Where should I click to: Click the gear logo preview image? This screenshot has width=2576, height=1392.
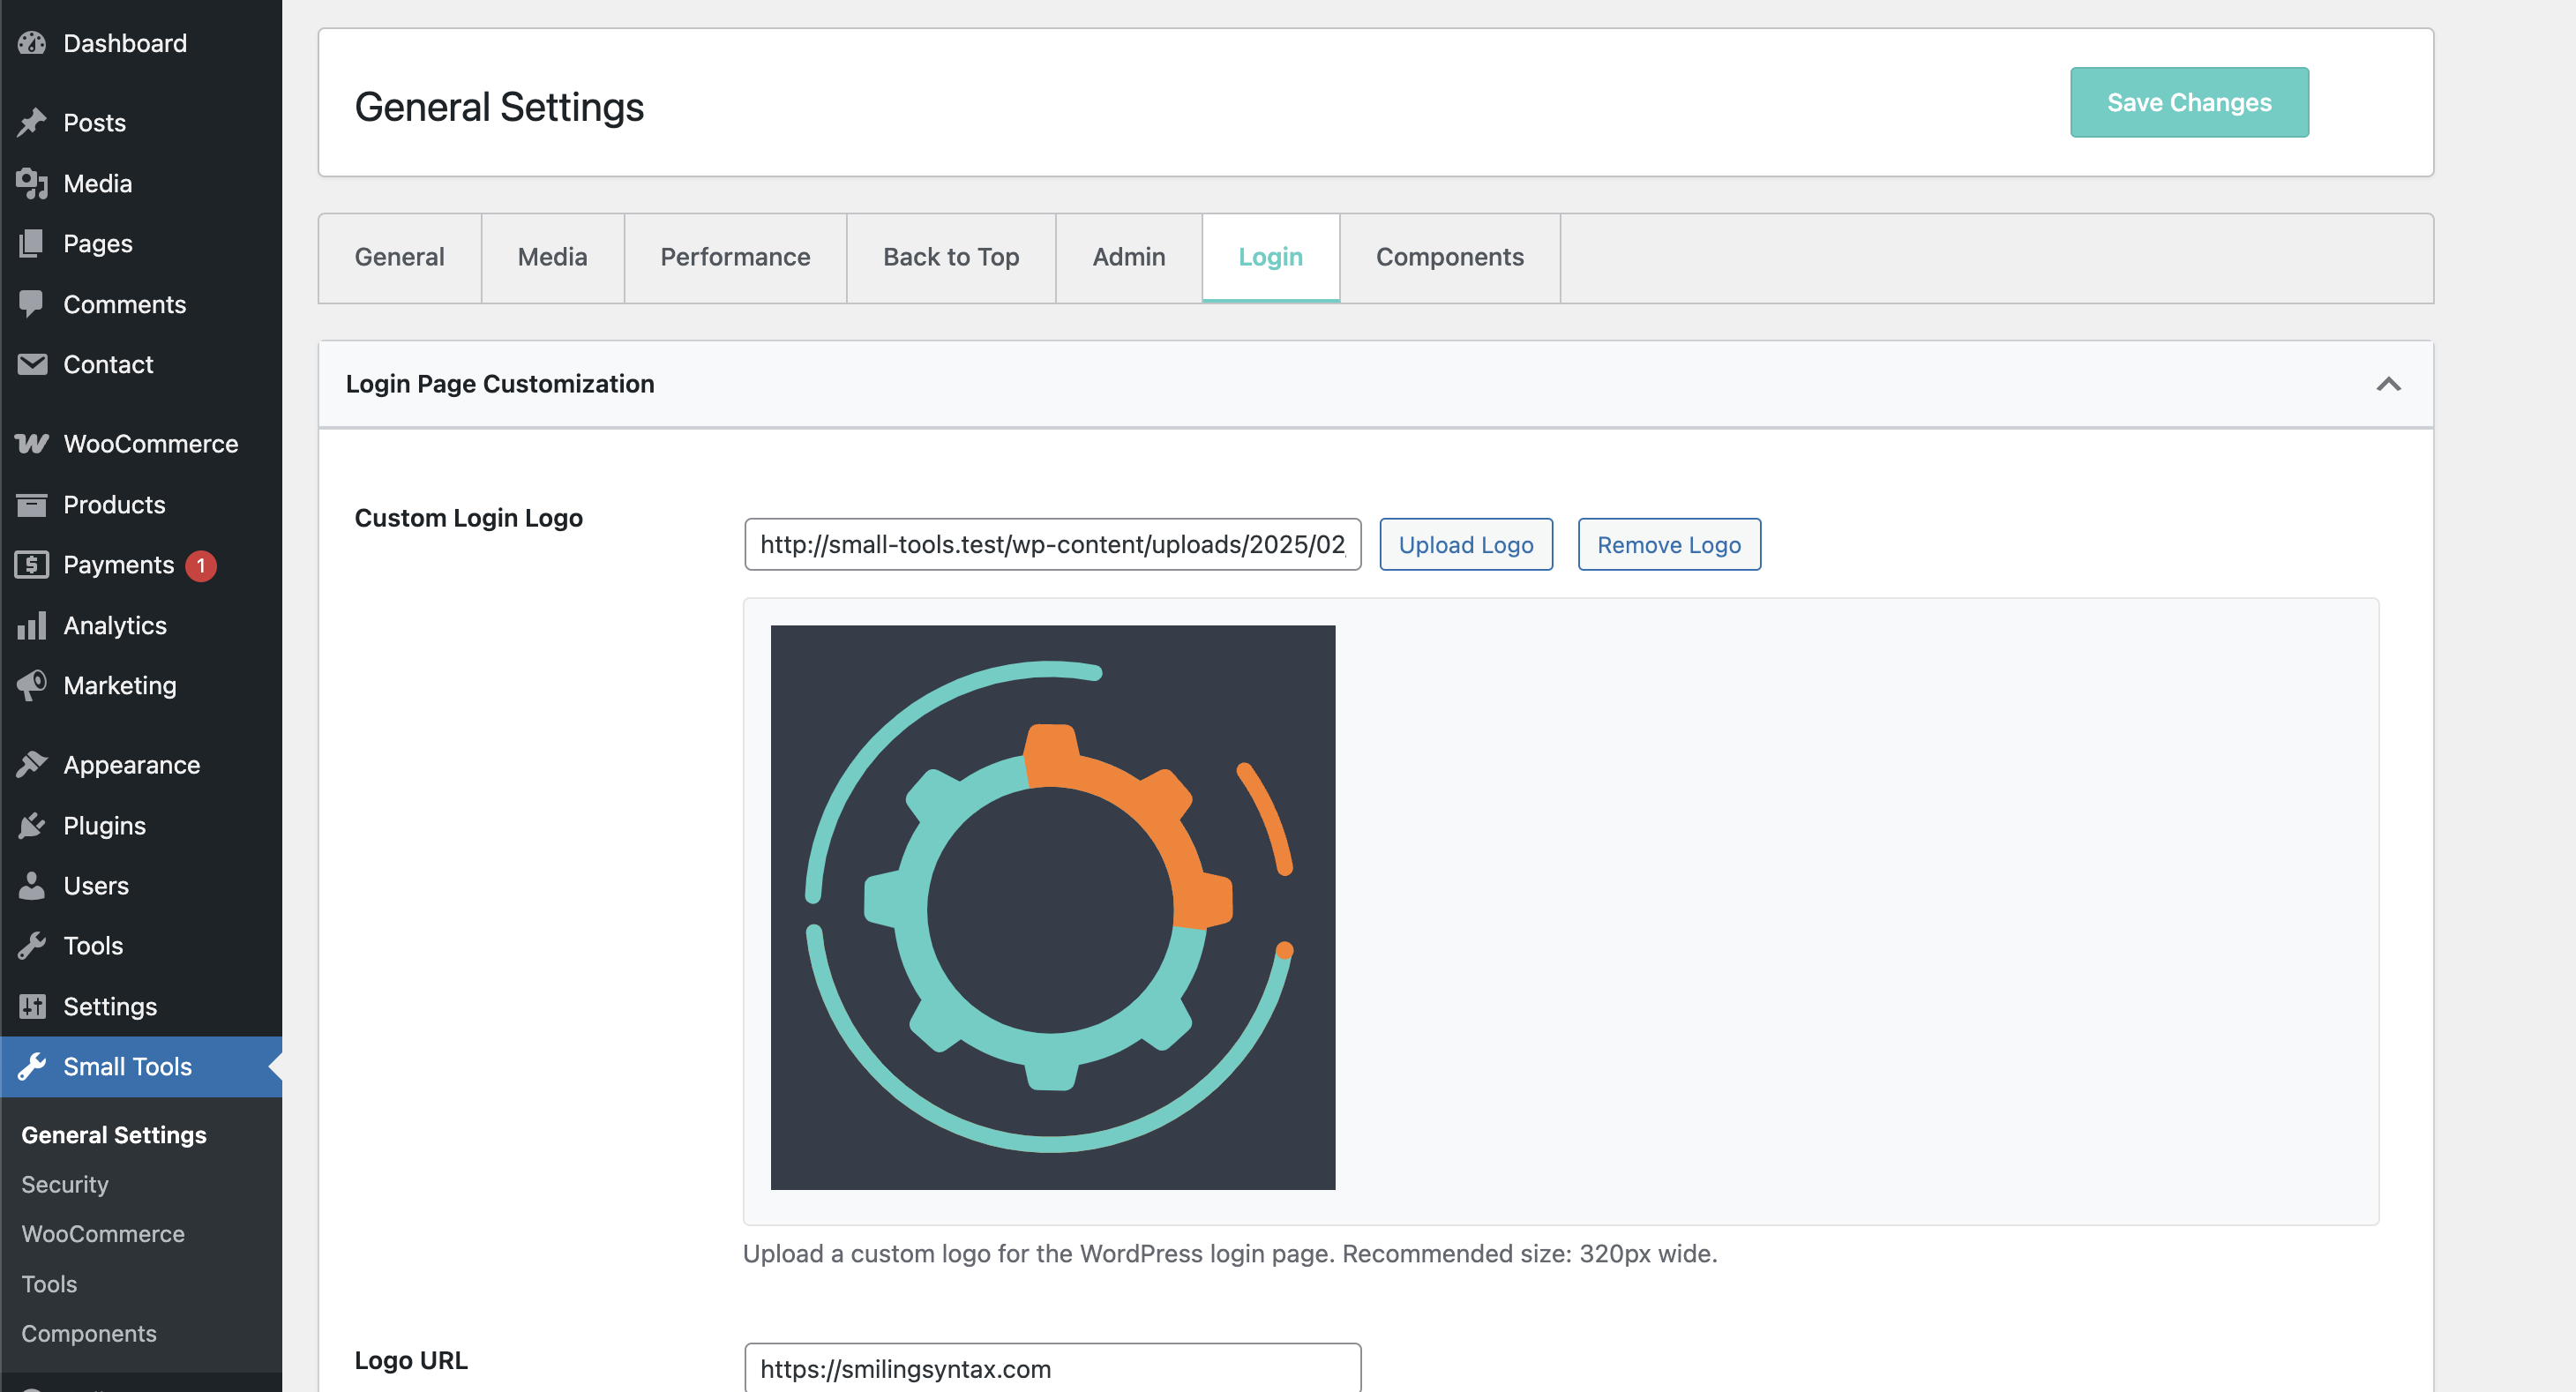tap(1052, 907)
